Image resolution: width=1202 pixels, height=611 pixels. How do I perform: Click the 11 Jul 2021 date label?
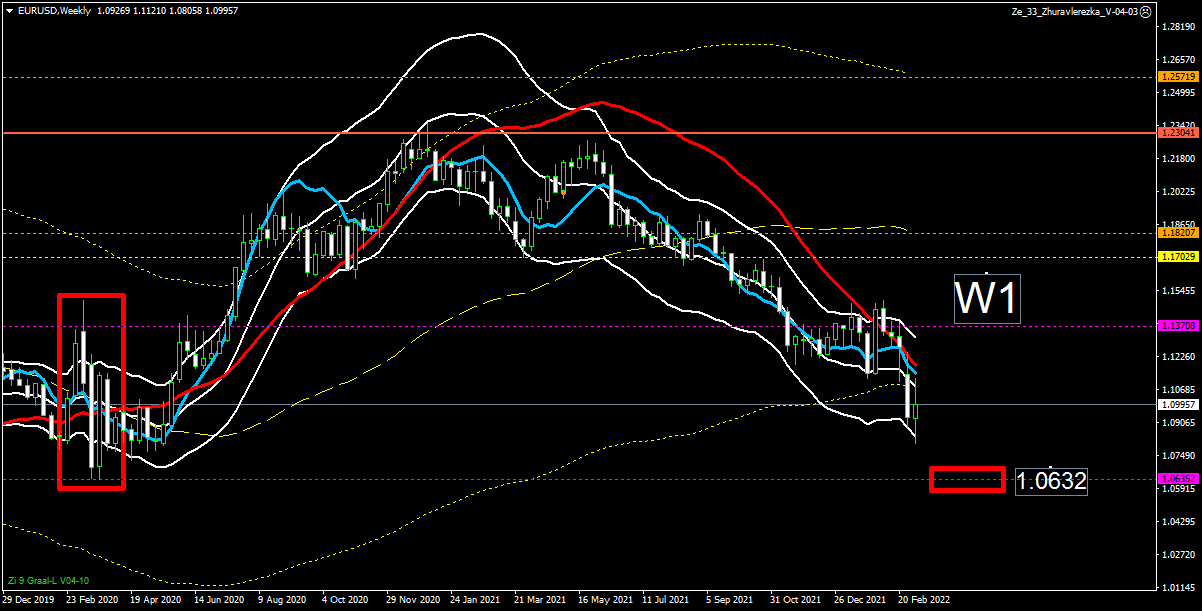pyautogui.click(x=666, y=600)
